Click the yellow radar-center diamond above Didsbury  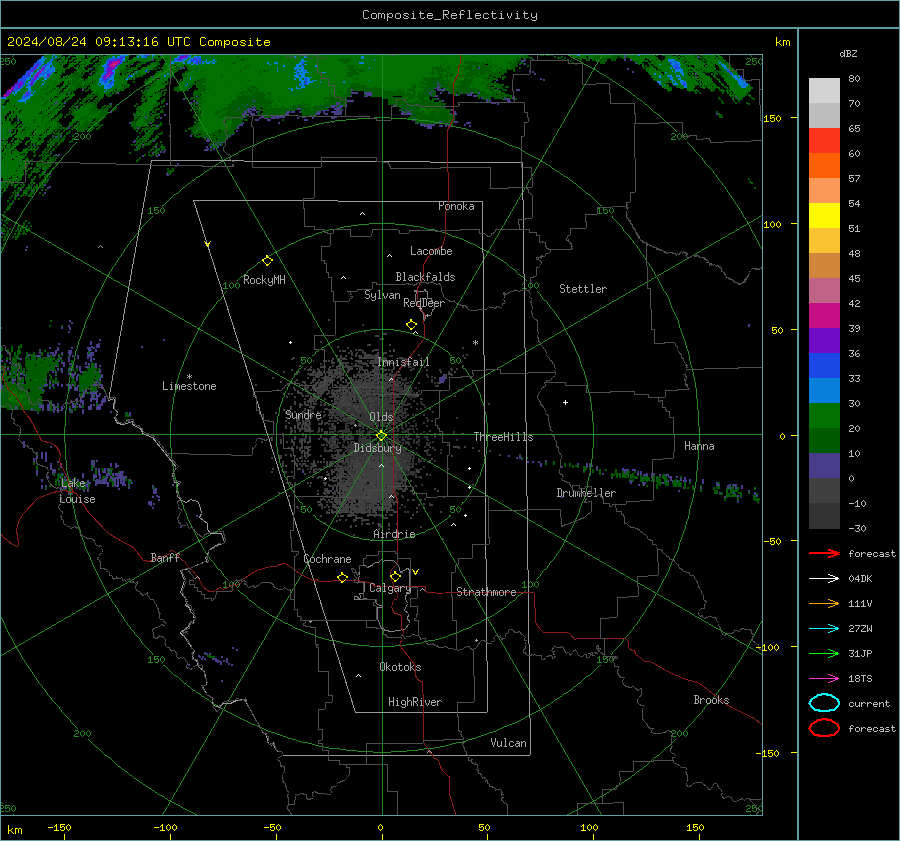coord(381,436)
